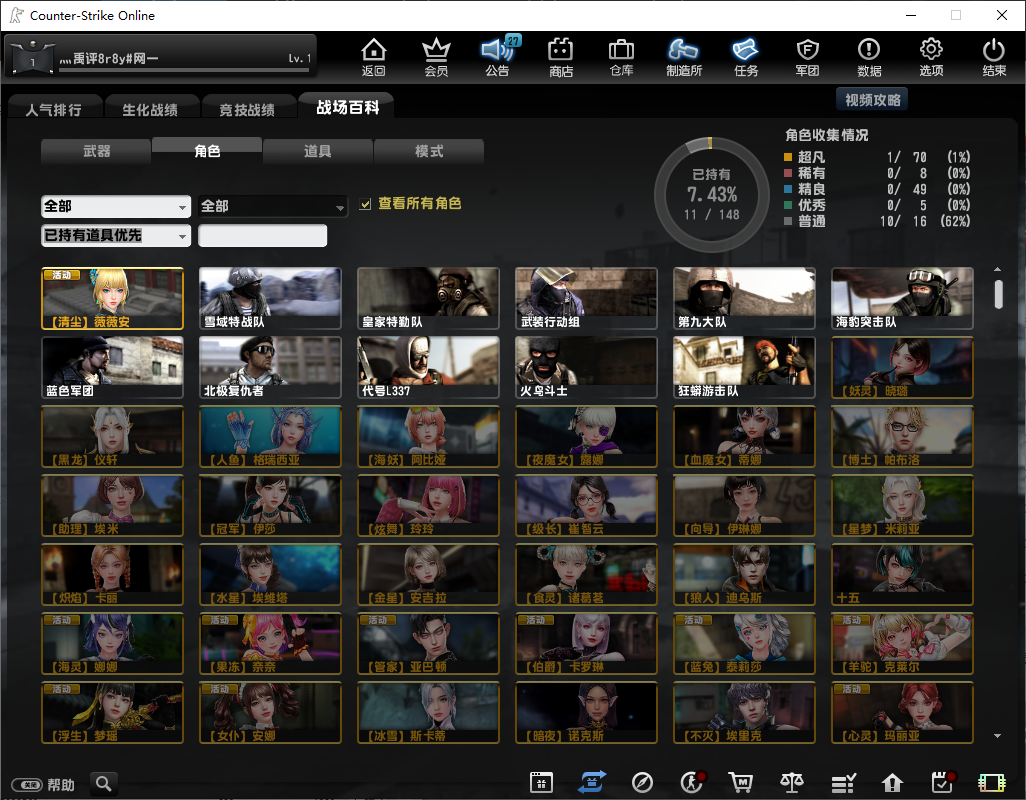Click the character list scrollbar thumb
The height and width of the screenshot is (800, 1026).
tap(998, 294)
